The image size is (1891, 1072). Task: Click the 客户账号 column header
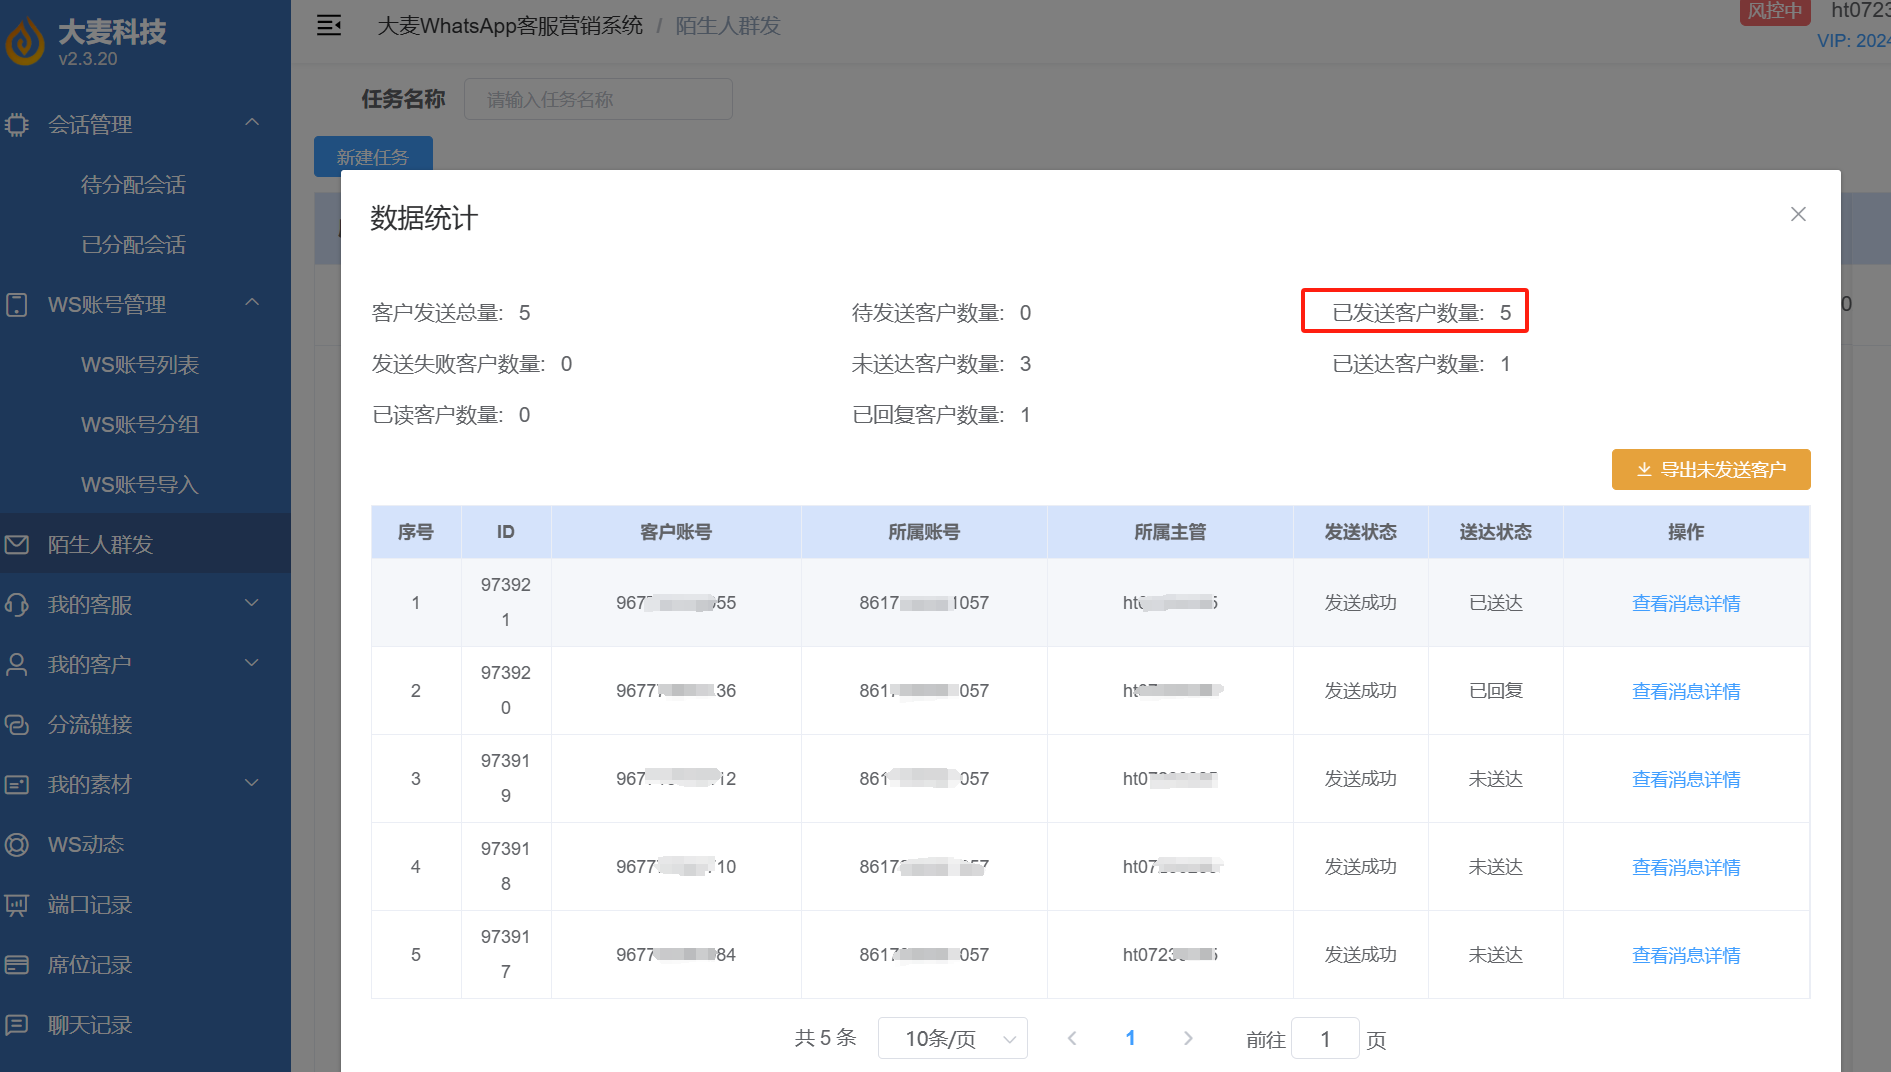(676, 532)
